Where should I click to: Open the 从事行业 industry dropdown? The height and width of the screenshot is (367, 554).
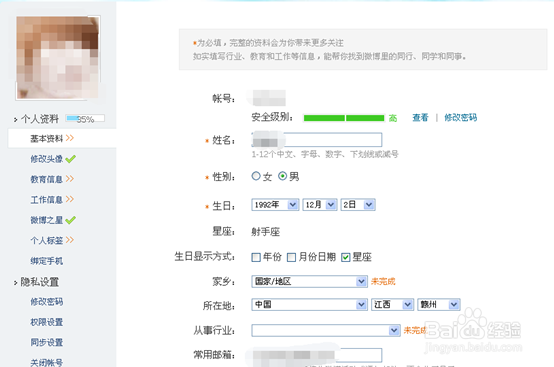coord(326,331)
